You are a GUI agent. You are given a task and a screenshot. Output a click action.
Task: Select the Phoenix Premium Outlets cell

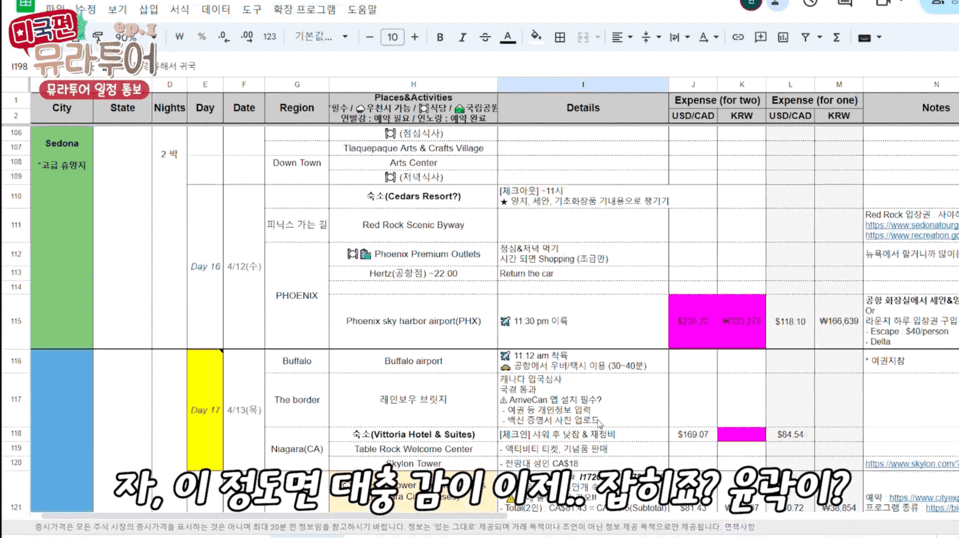click(413, 254)
